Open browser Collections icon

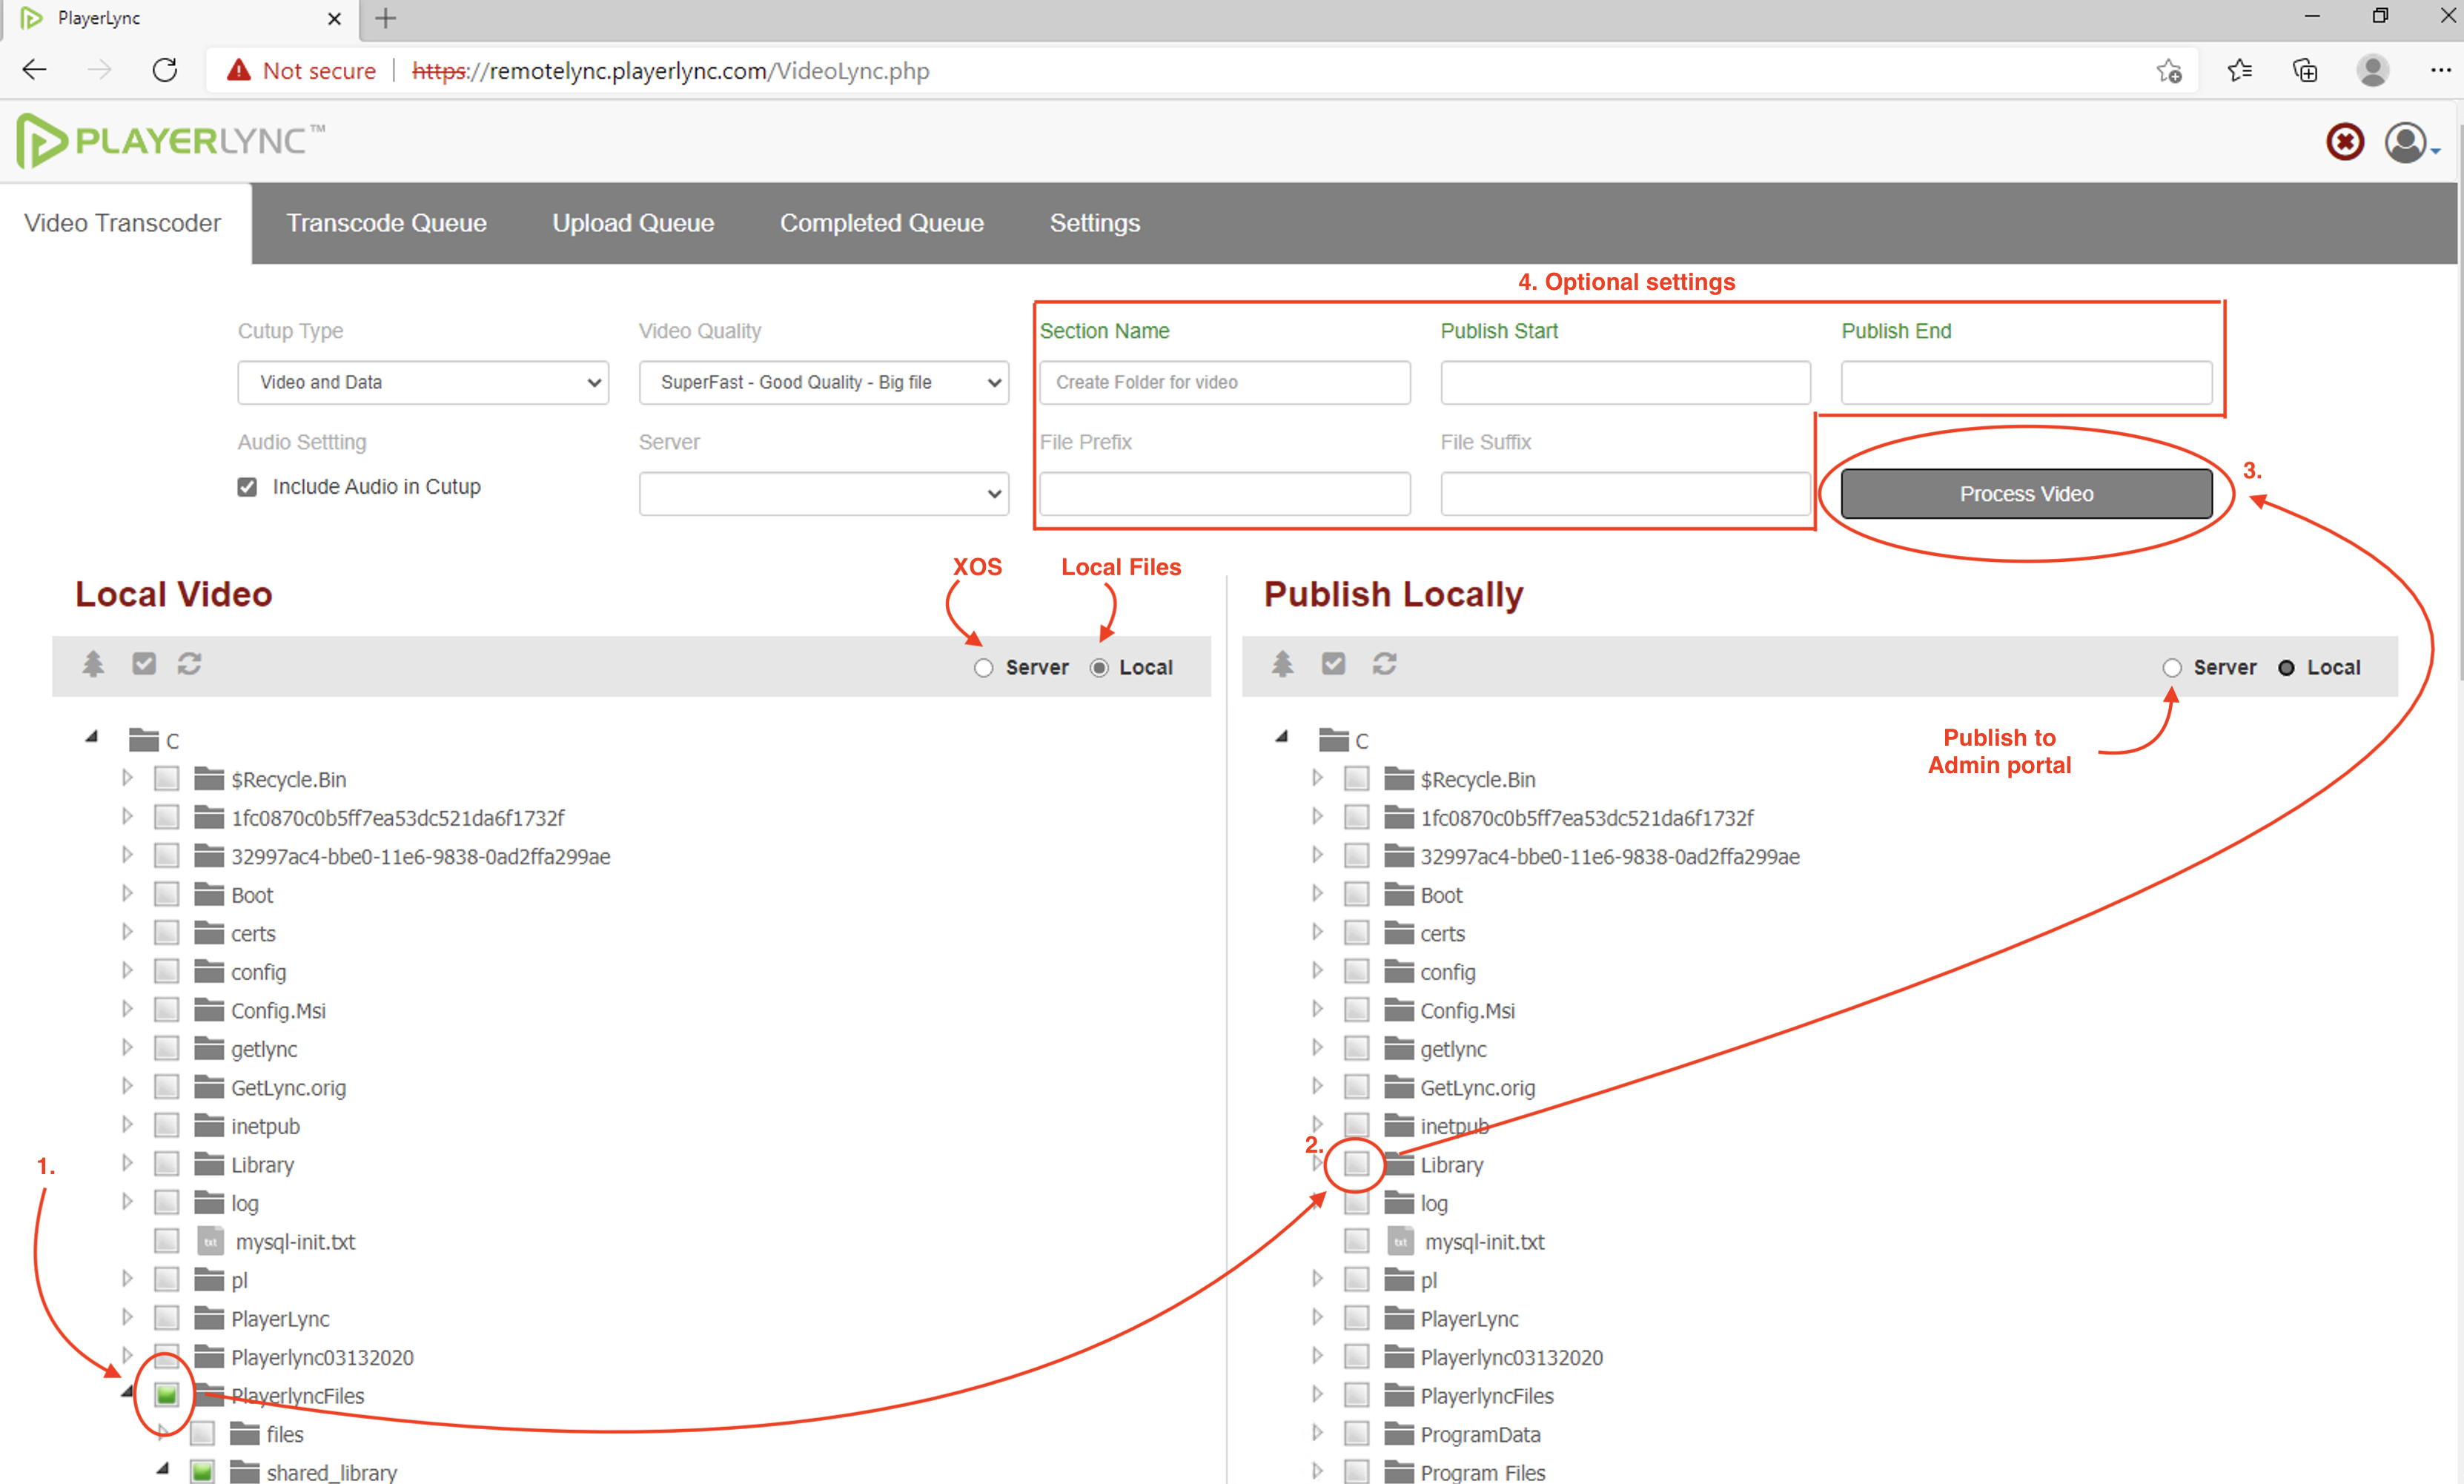[2305, 71]
